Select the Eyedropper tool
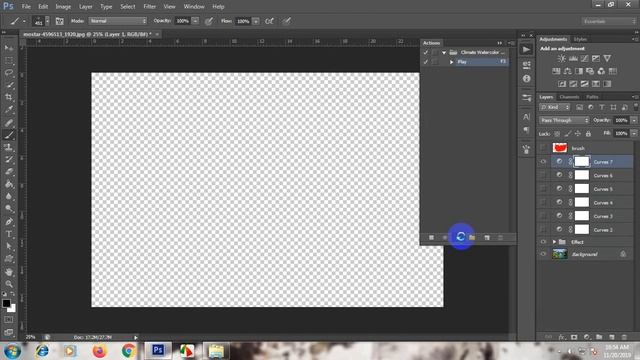The width and height of the screenshot is (640, 360). 9,109
